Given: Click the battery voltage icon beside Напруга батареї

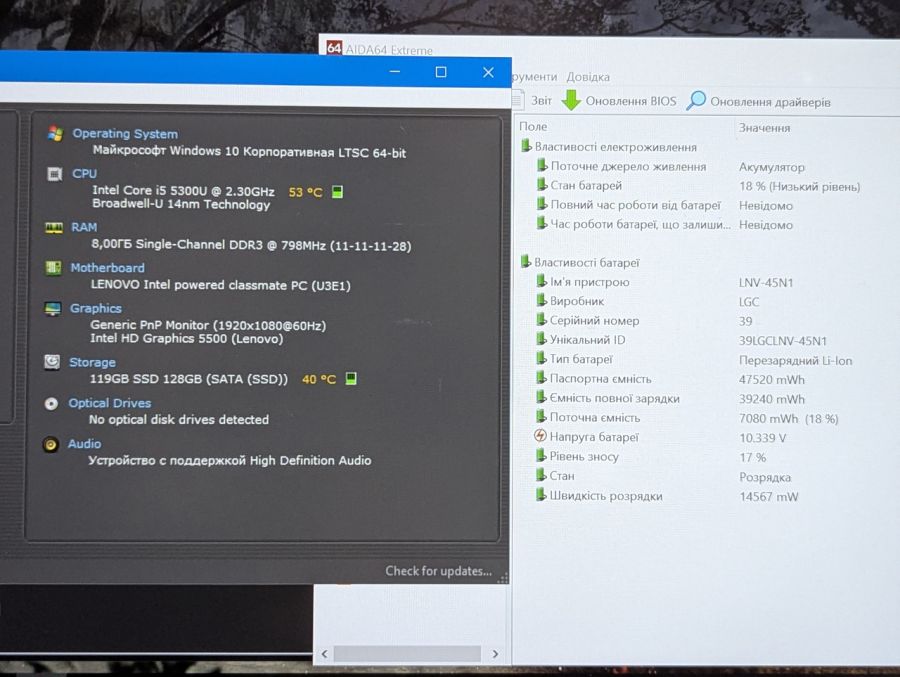Looking at the screenshot, I should coord(540,436).
